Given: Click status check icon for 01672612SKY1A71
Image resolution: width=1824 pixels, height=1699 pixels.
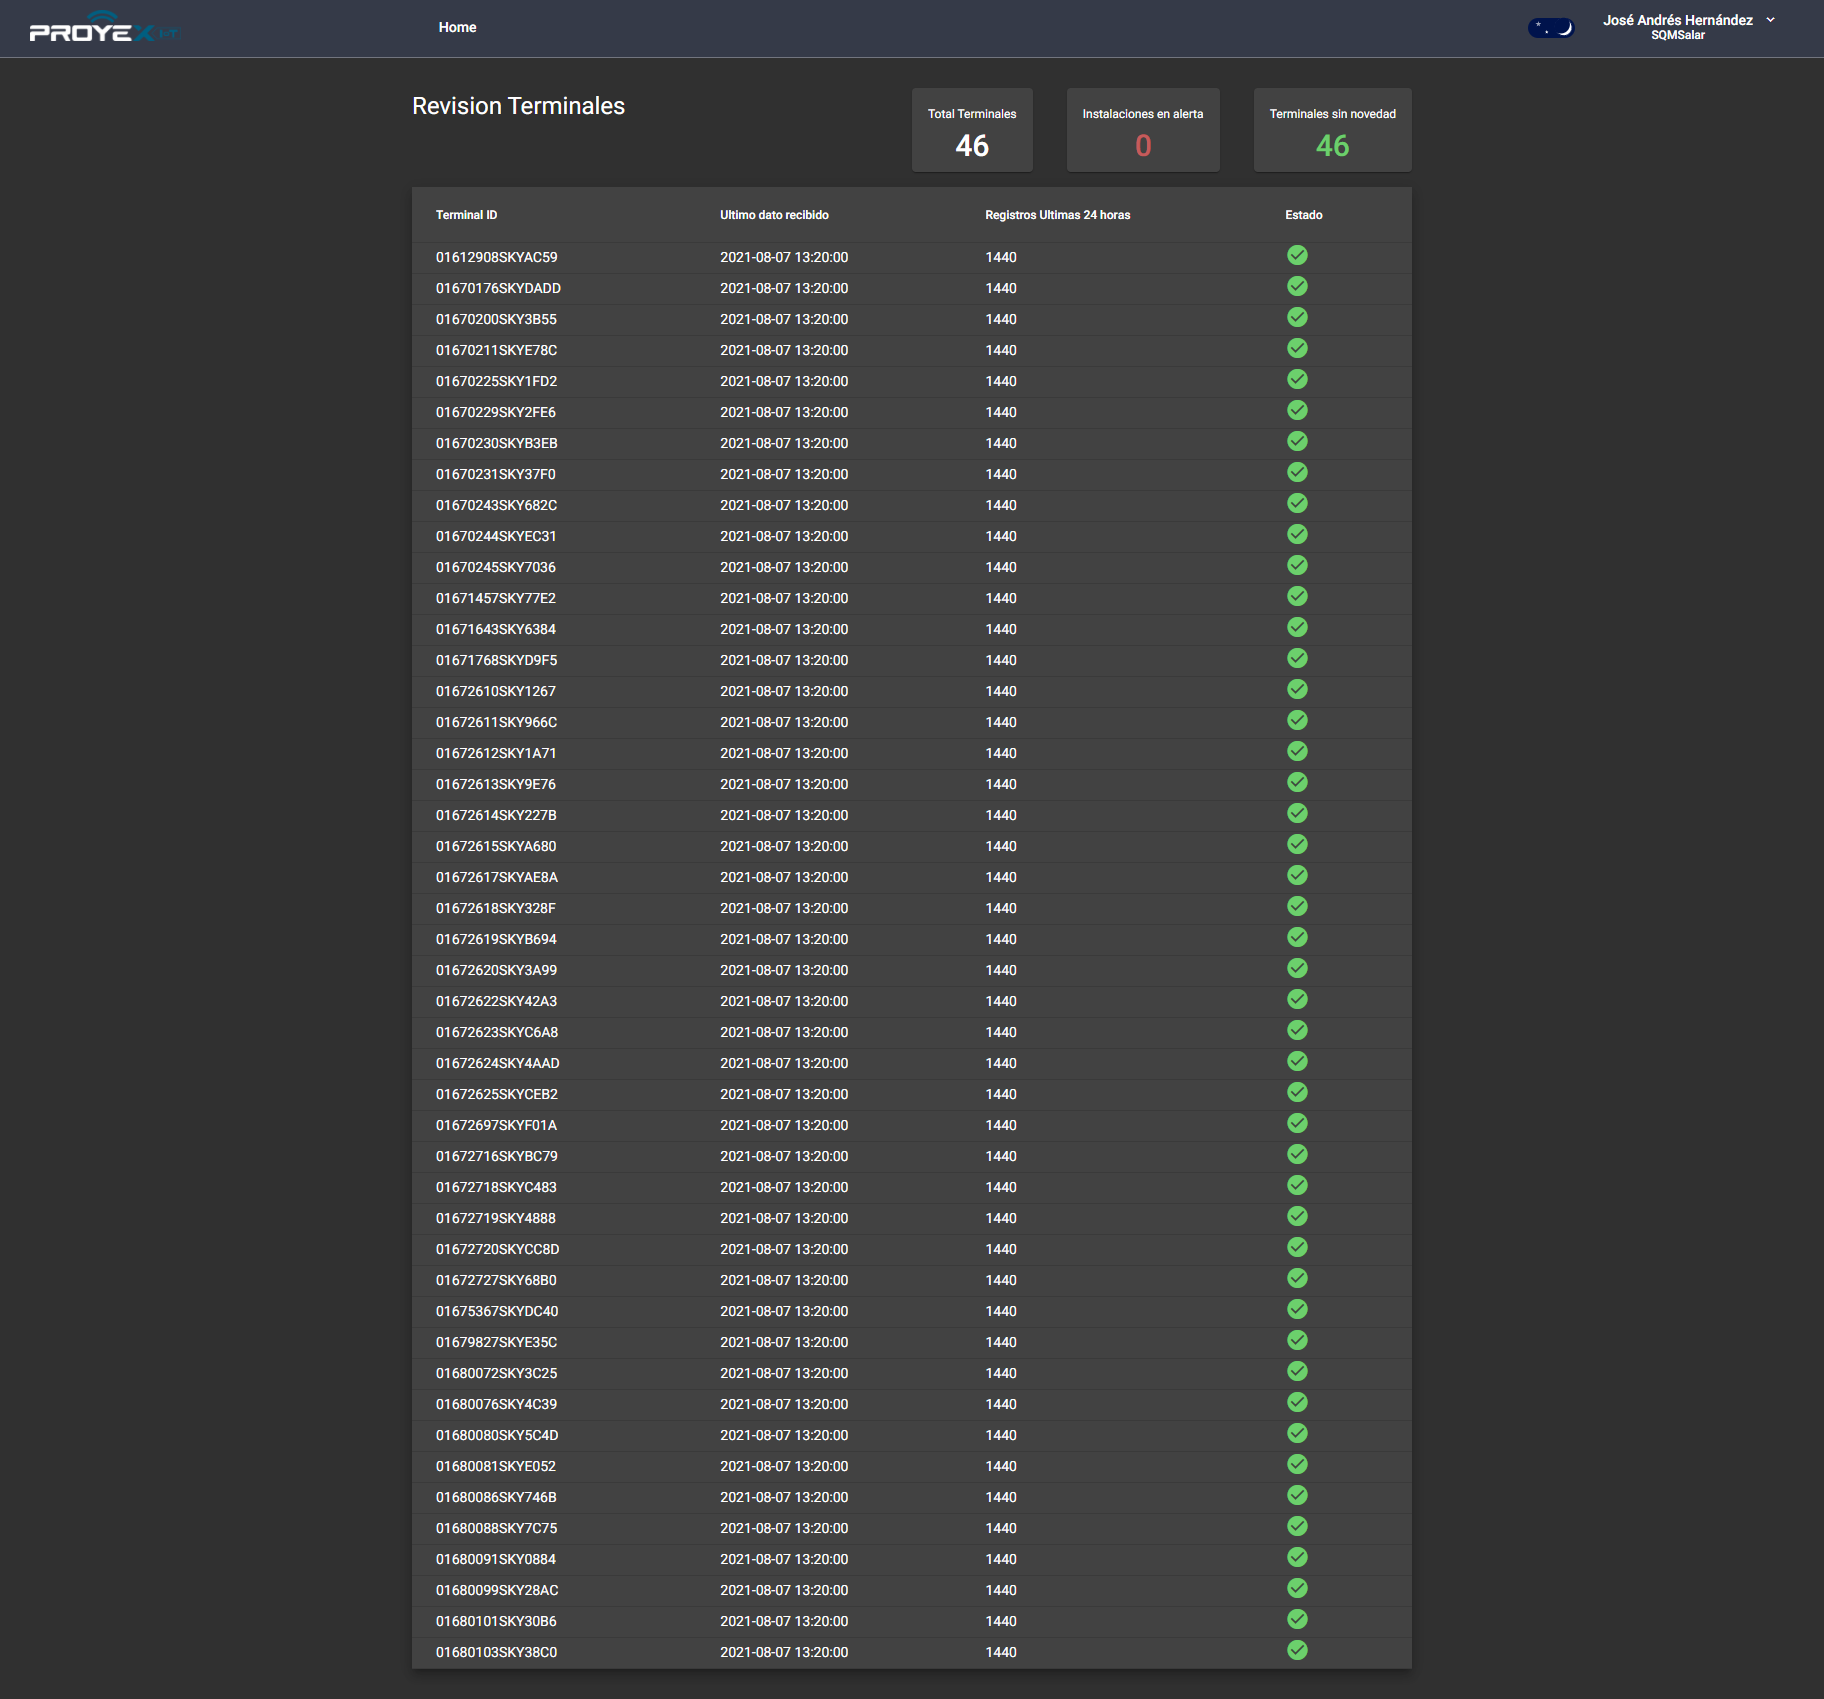Looking at the screenshot, I should tap(1297, 751).
